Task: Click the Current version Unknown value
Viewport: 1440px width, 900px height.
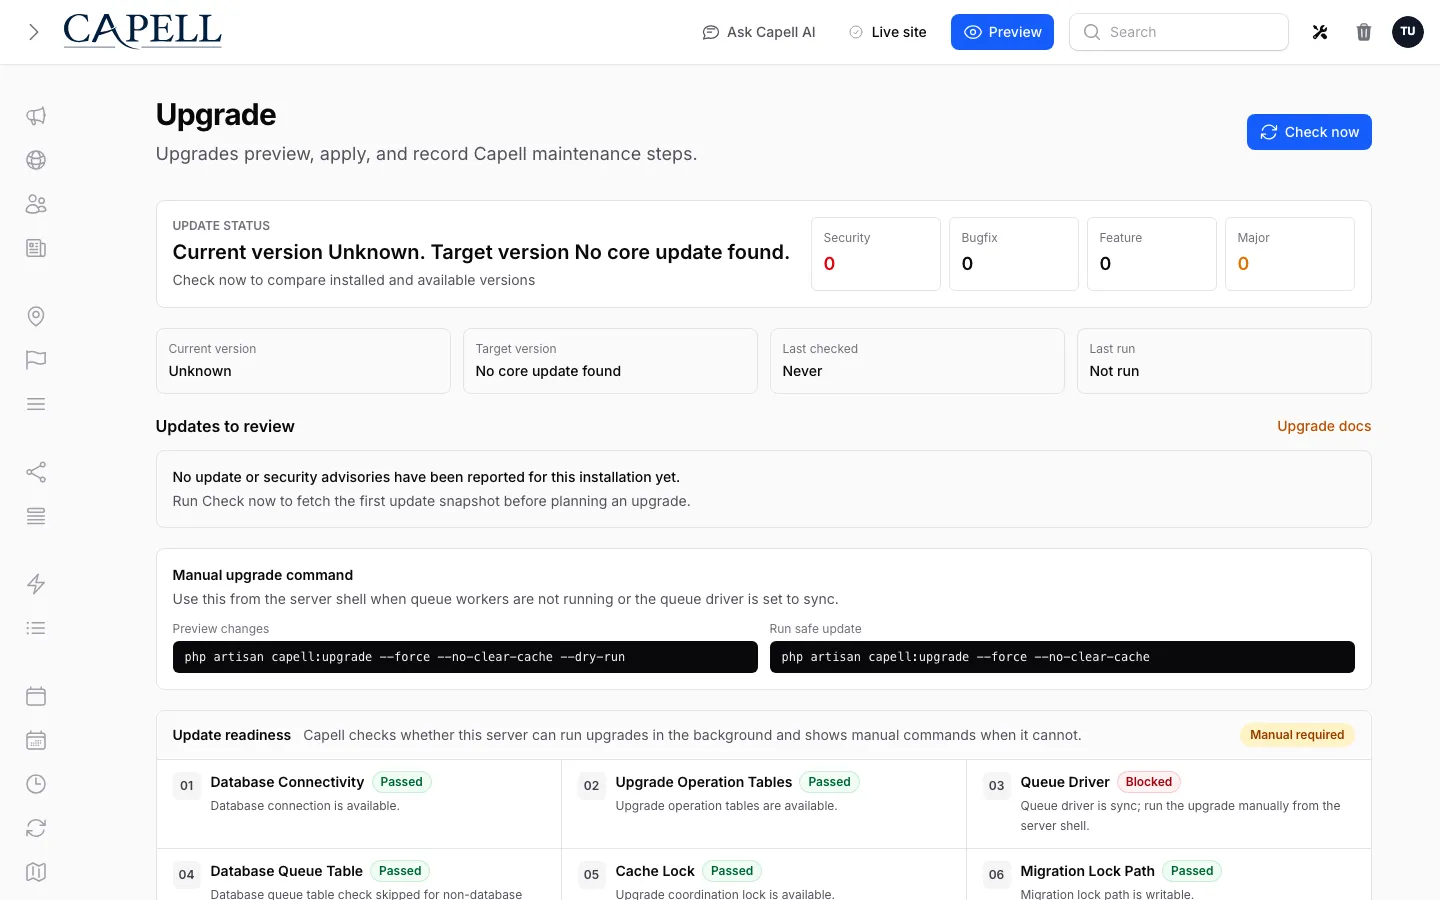Action: click(x=200, y=371)
